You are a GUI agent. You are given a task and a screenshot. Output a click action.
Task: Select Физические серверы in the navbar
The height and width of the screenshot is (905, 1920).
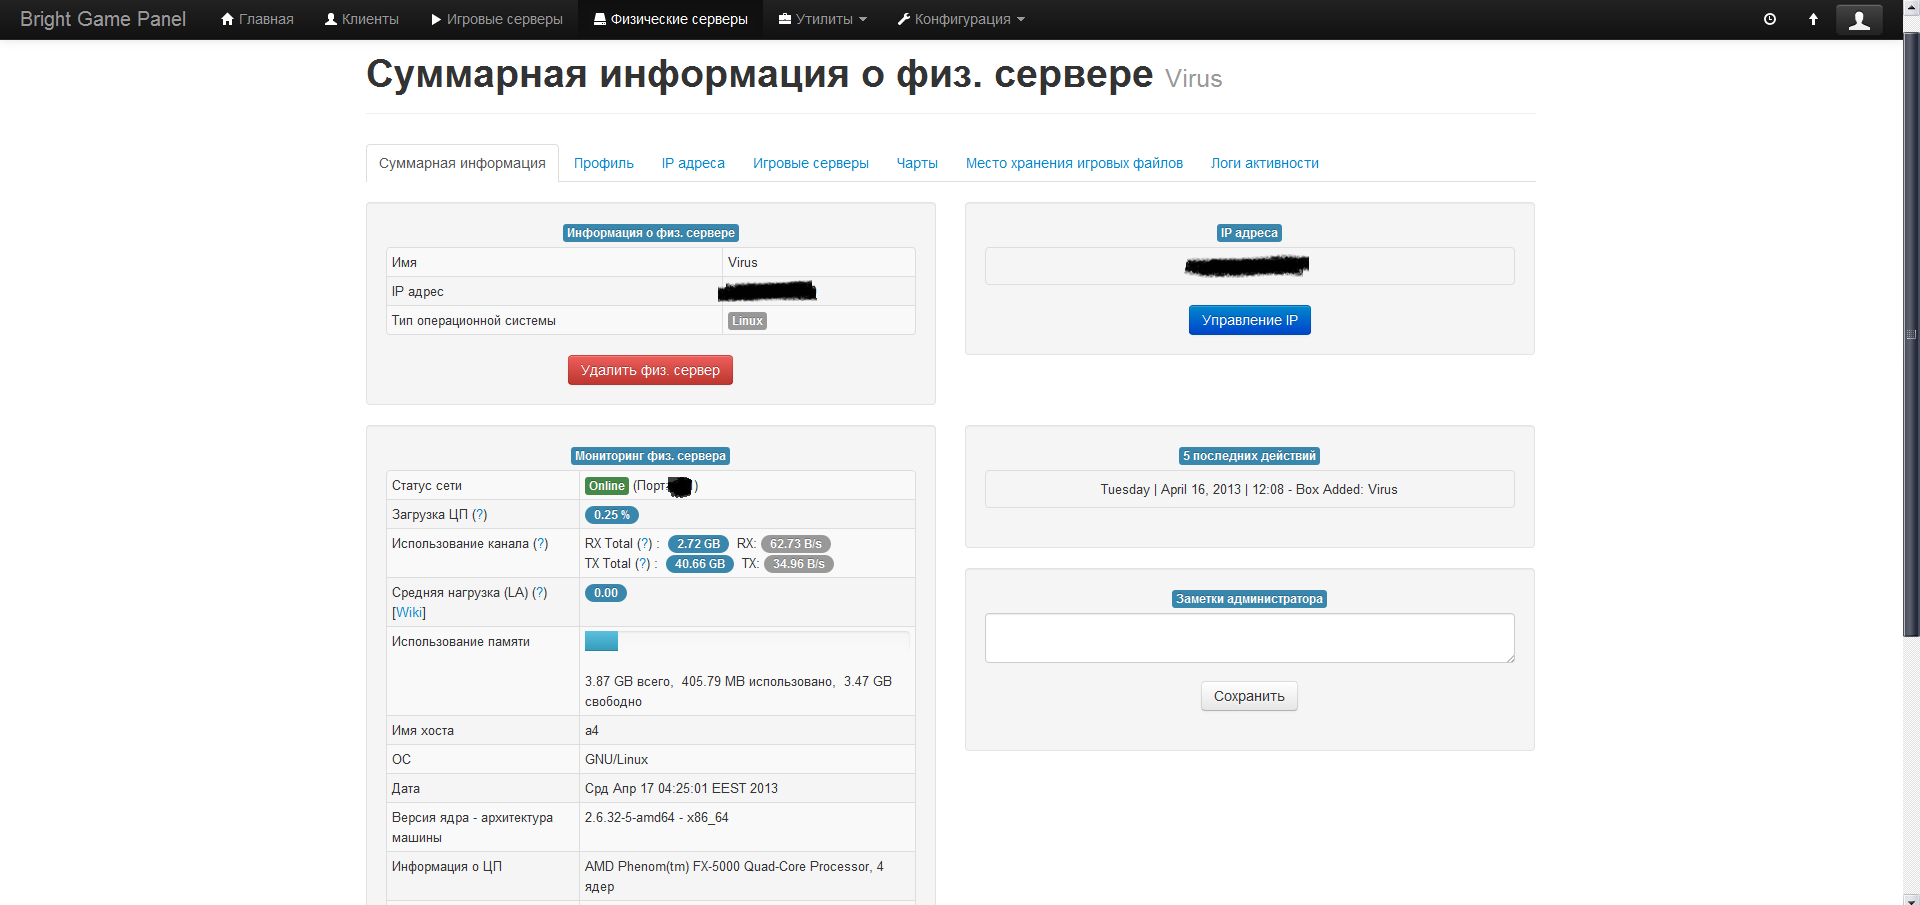(x=671, y=19)
